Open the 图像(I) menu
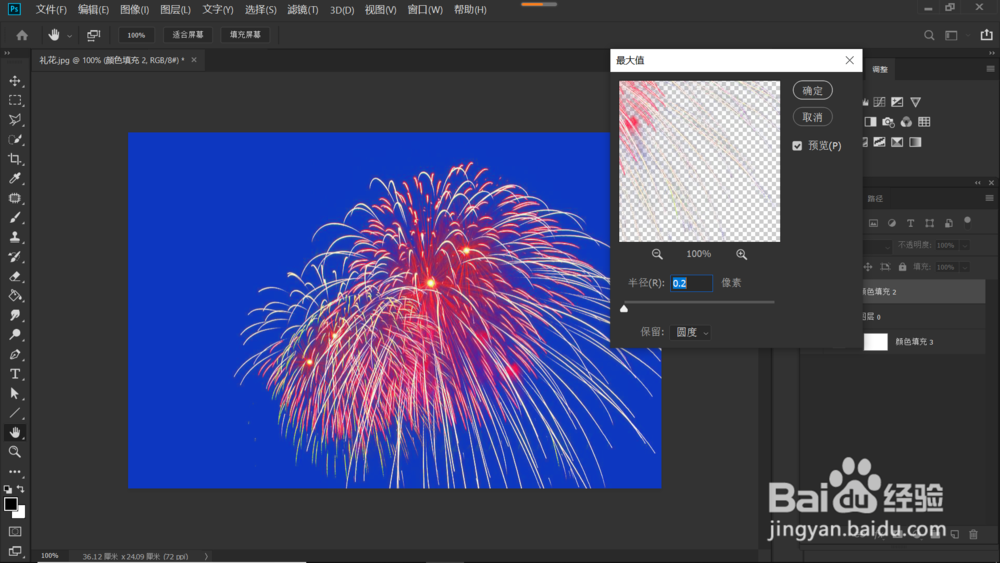This screenshot has width=1000, height=563. [x=135, y=10]
